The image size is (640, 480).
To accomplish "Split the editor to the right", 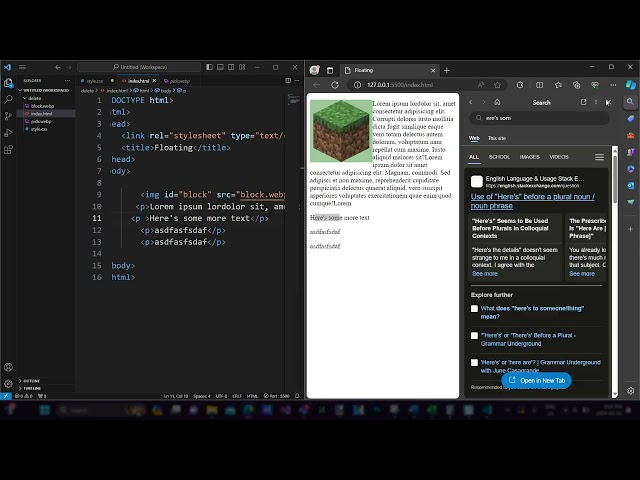I will tap(288, 80).
